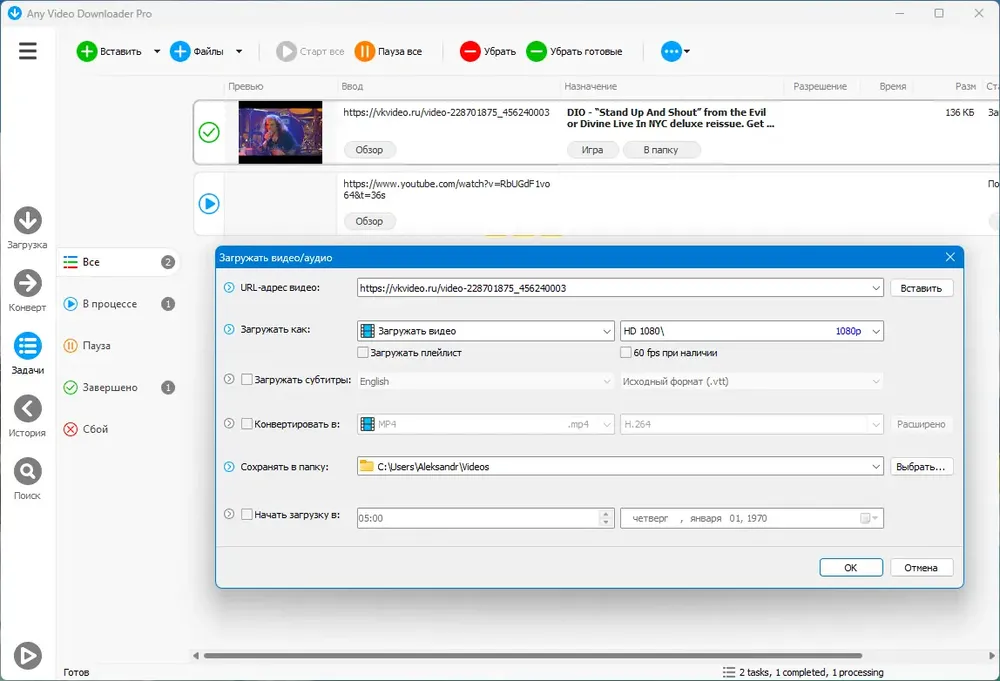Enable the Загружать плейлист checkbox

pos(363,352)
